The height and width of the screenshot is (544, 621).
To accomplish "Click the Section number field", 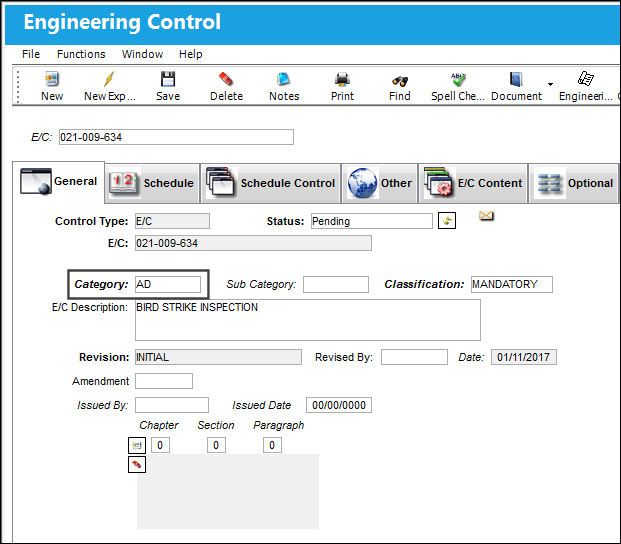I will click(216, 445).
